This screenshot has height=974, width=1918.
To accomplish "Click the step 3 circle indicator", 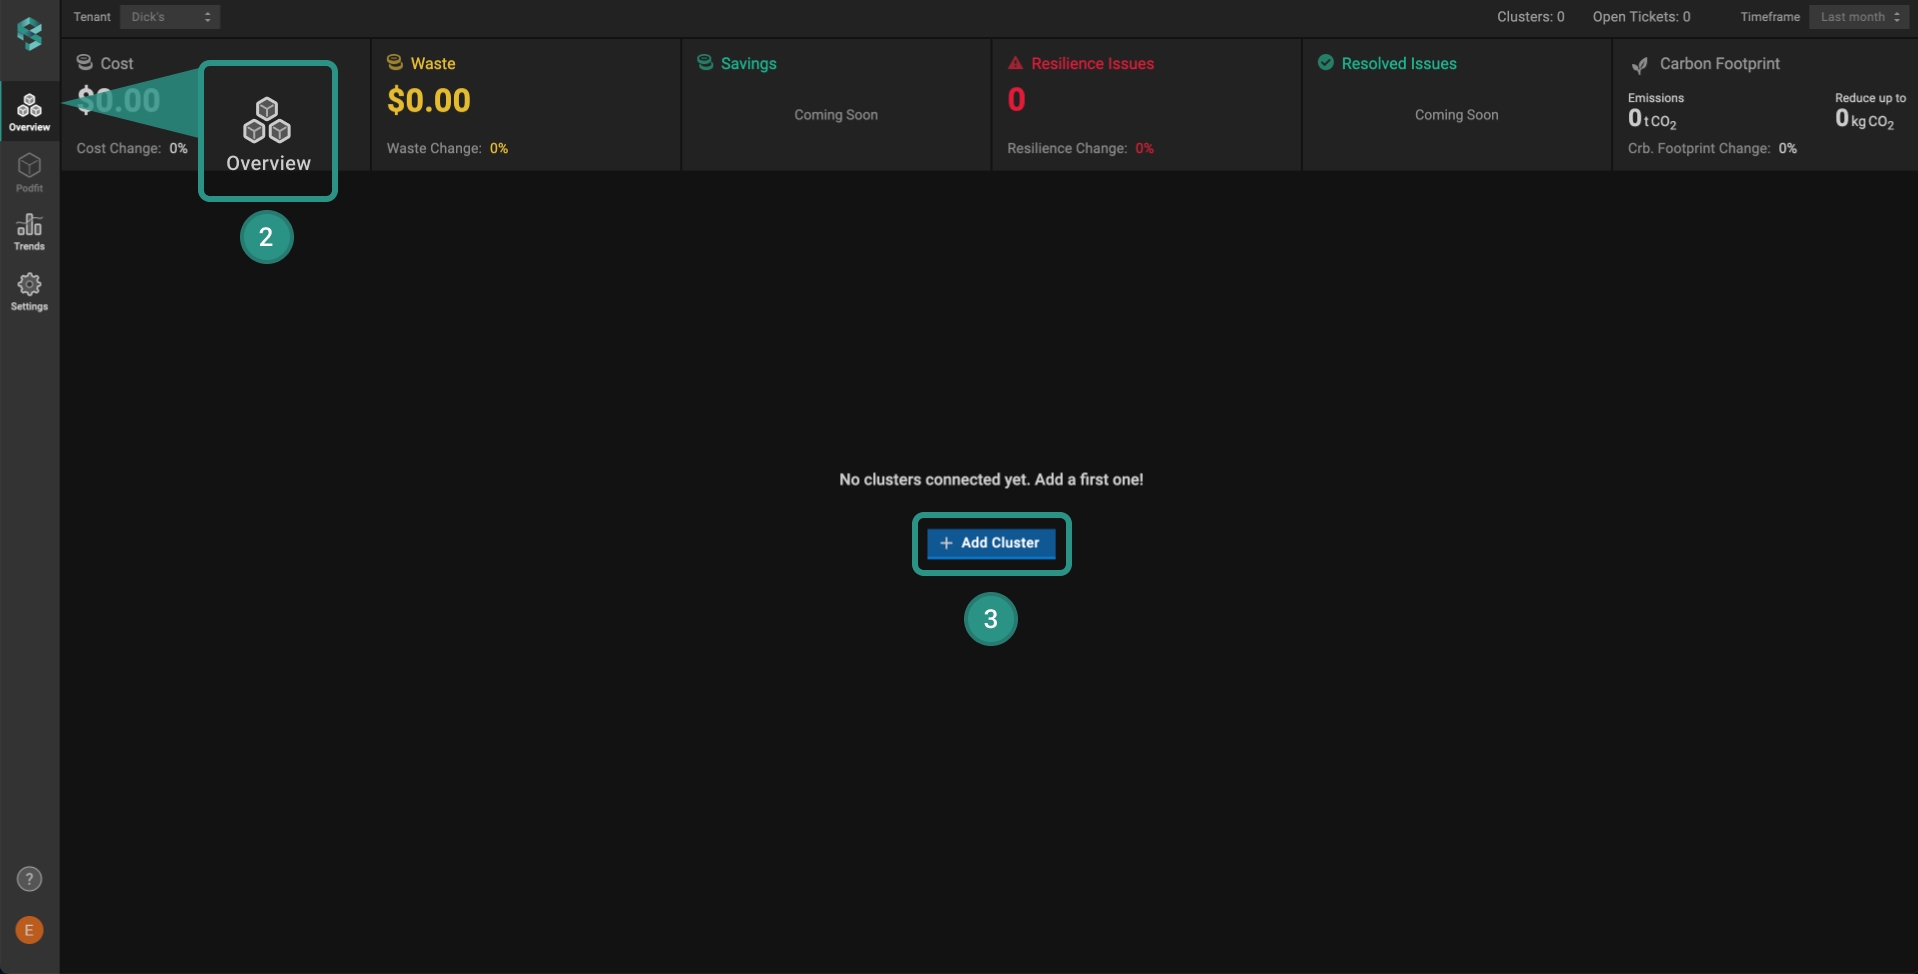I will pos(989,619).
